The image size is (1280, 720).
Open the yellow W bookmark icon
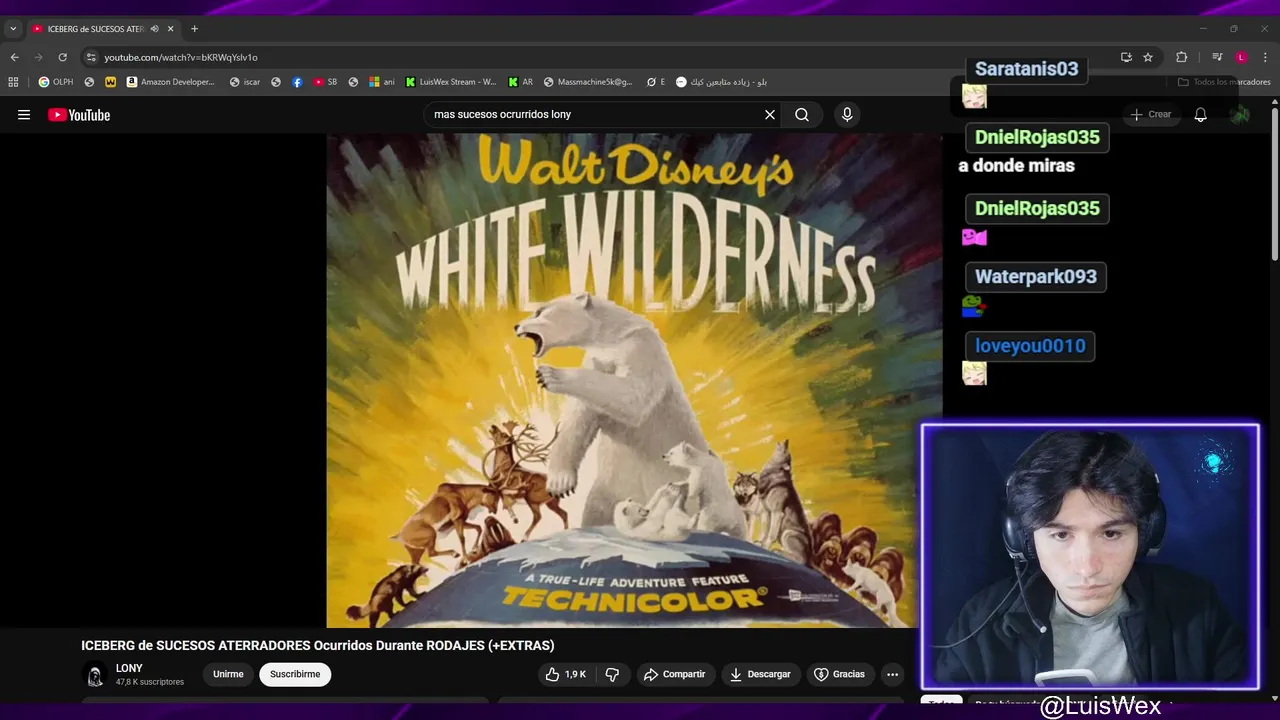point(110,82)
